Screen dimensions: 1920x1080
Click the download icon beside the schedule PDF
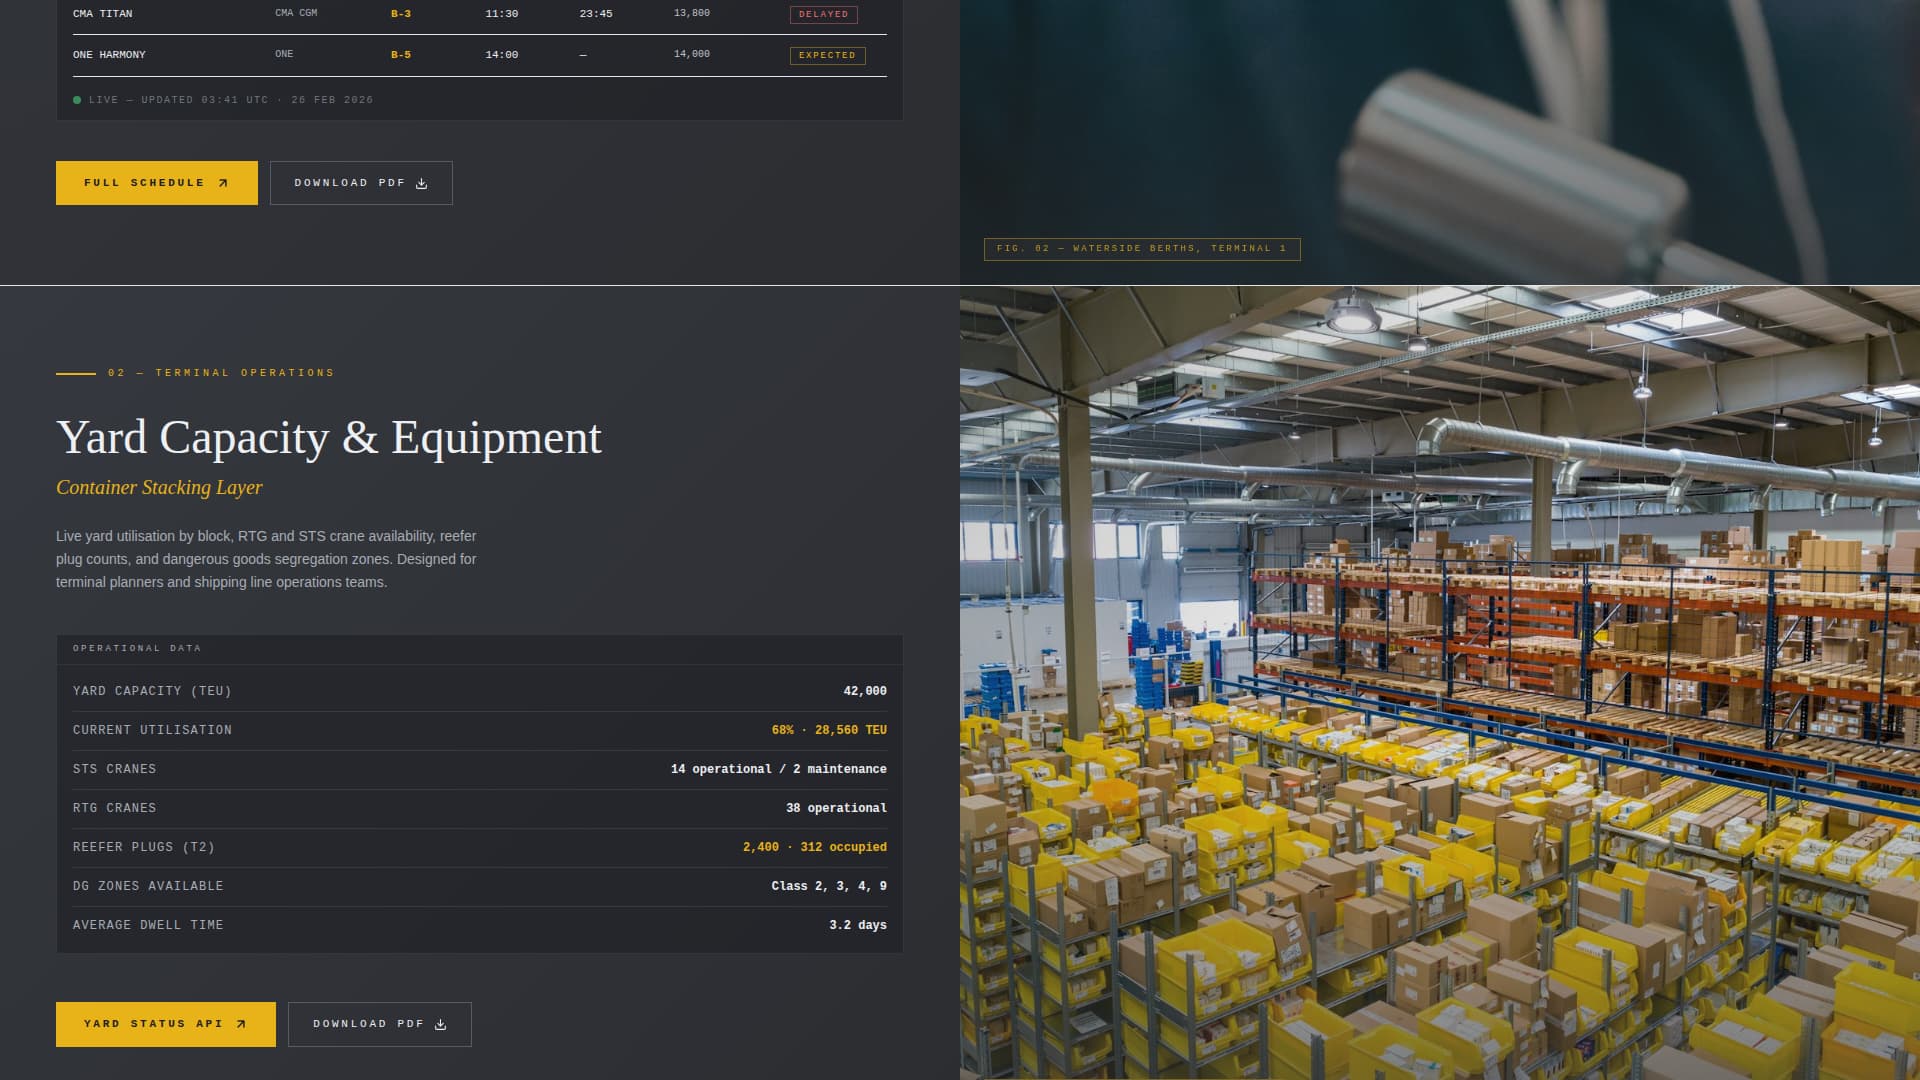422,183
